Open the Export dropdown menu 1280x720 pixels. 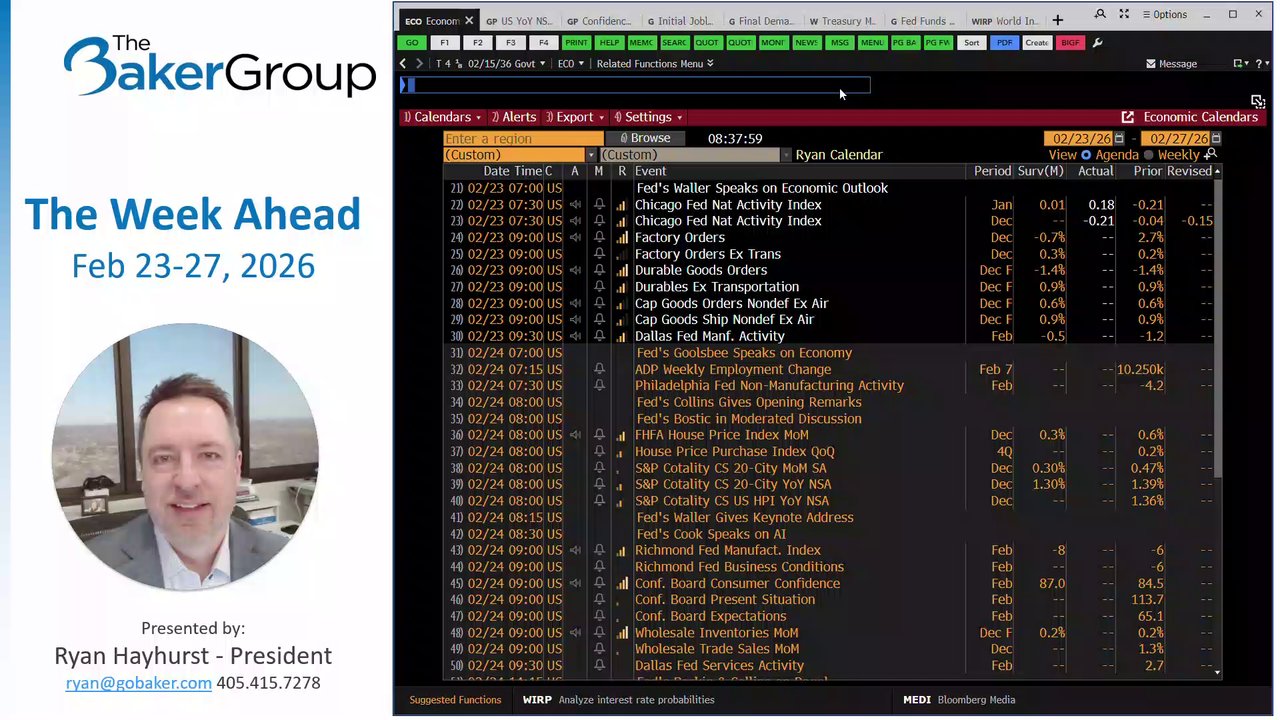coord(573,117)
